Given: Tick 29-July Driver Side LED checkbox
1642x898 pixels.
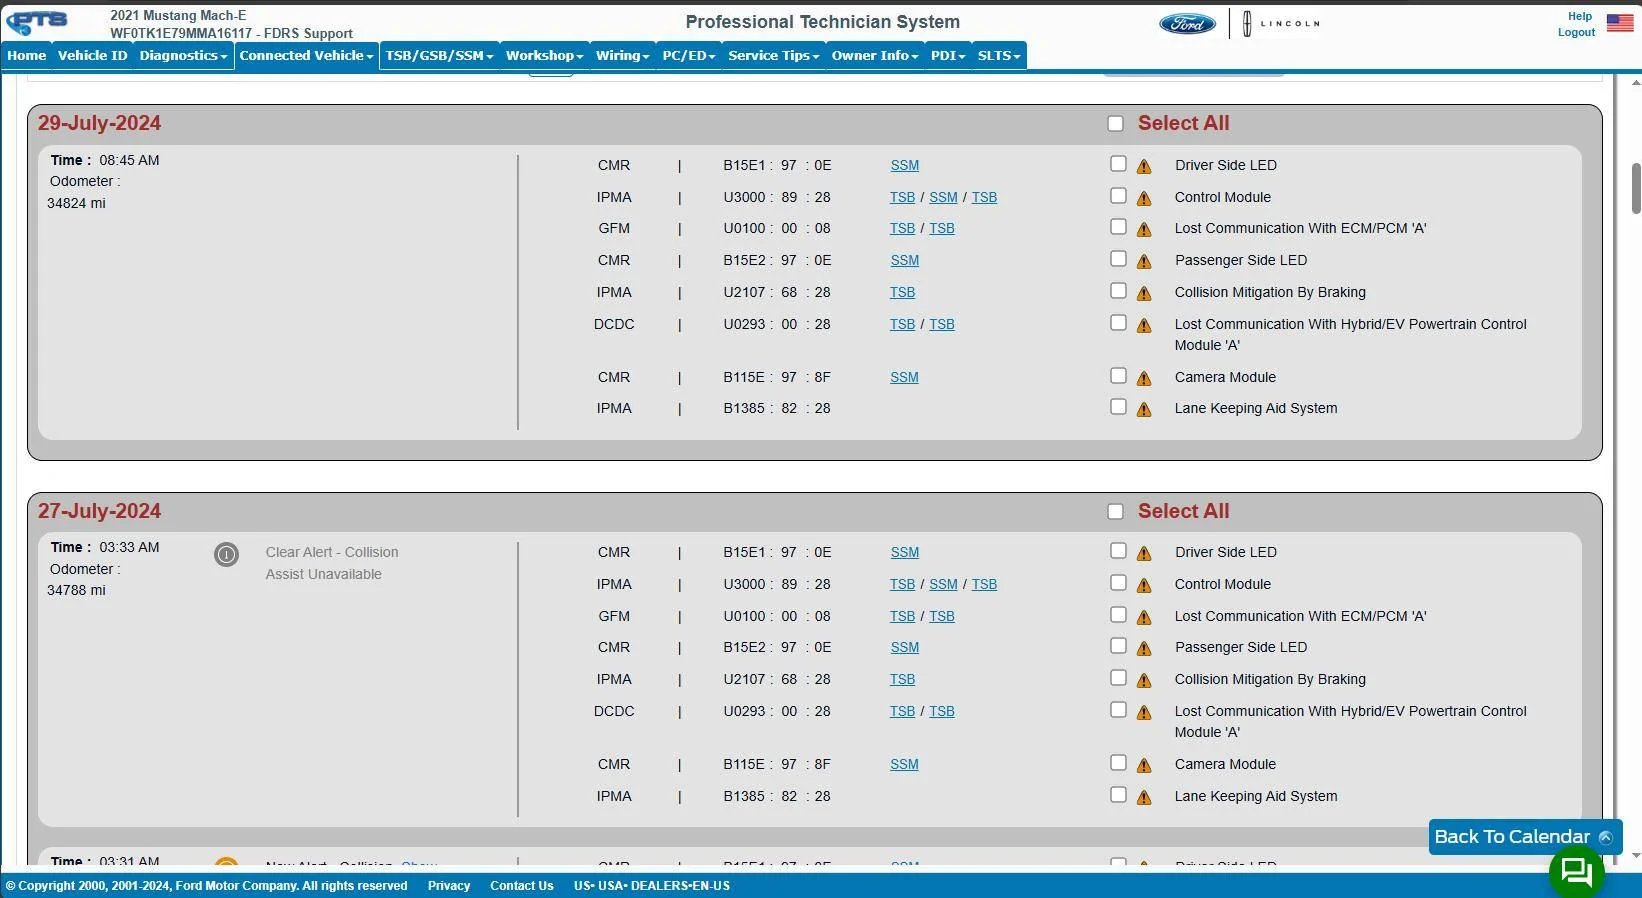Looking at the screenshot, I should [1118, 164].
